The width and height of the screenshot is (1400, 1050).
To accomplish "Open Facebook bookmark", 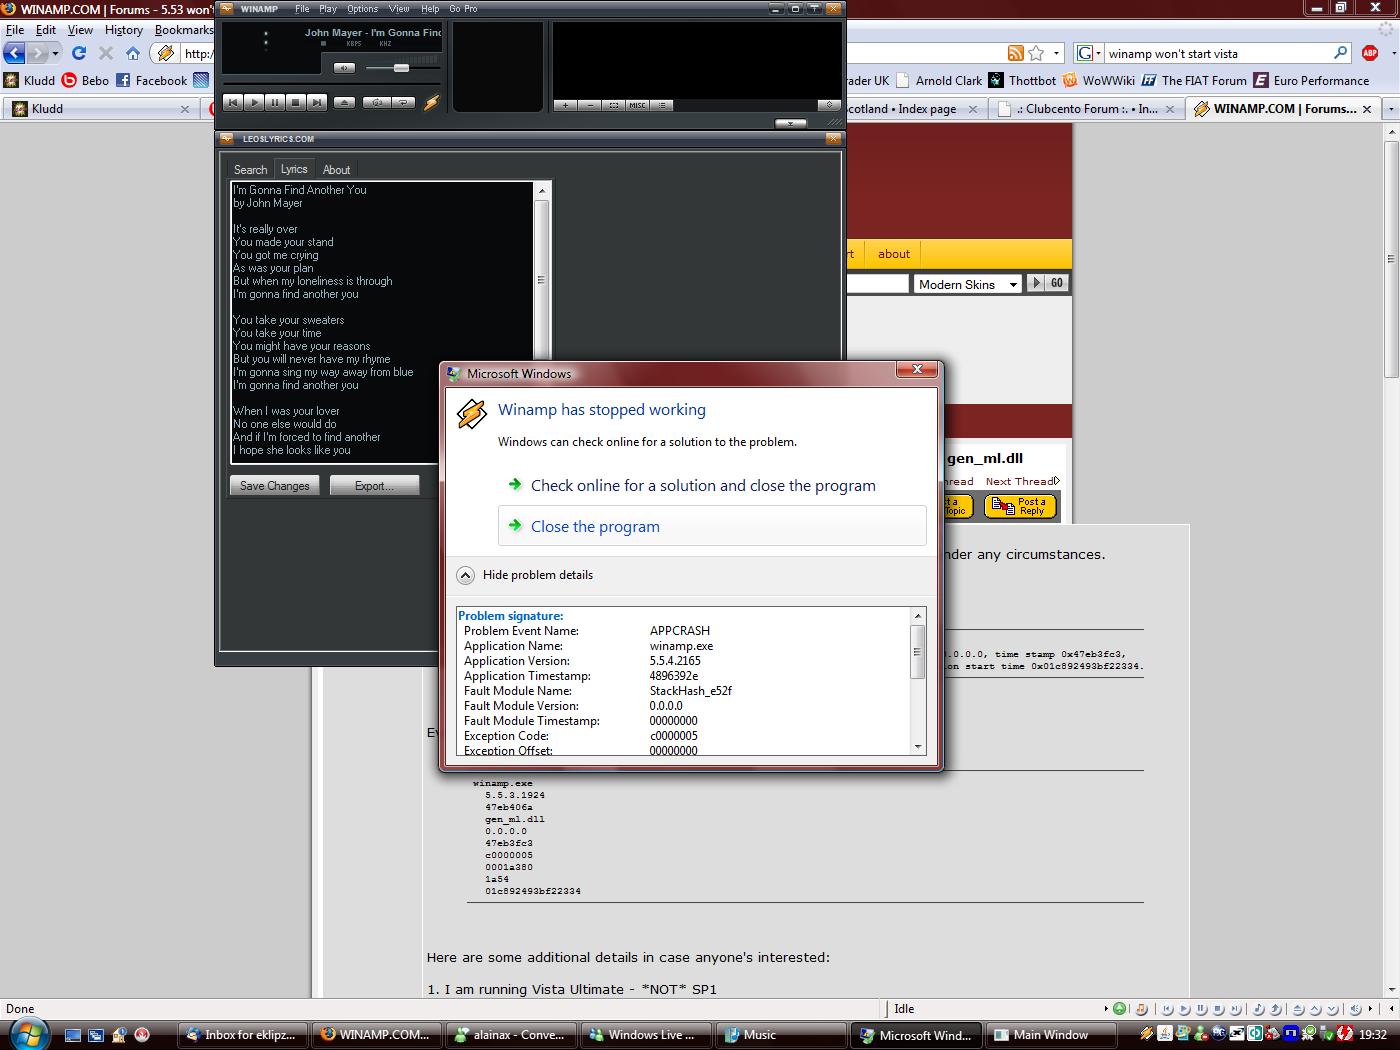I will pos(151,81).
